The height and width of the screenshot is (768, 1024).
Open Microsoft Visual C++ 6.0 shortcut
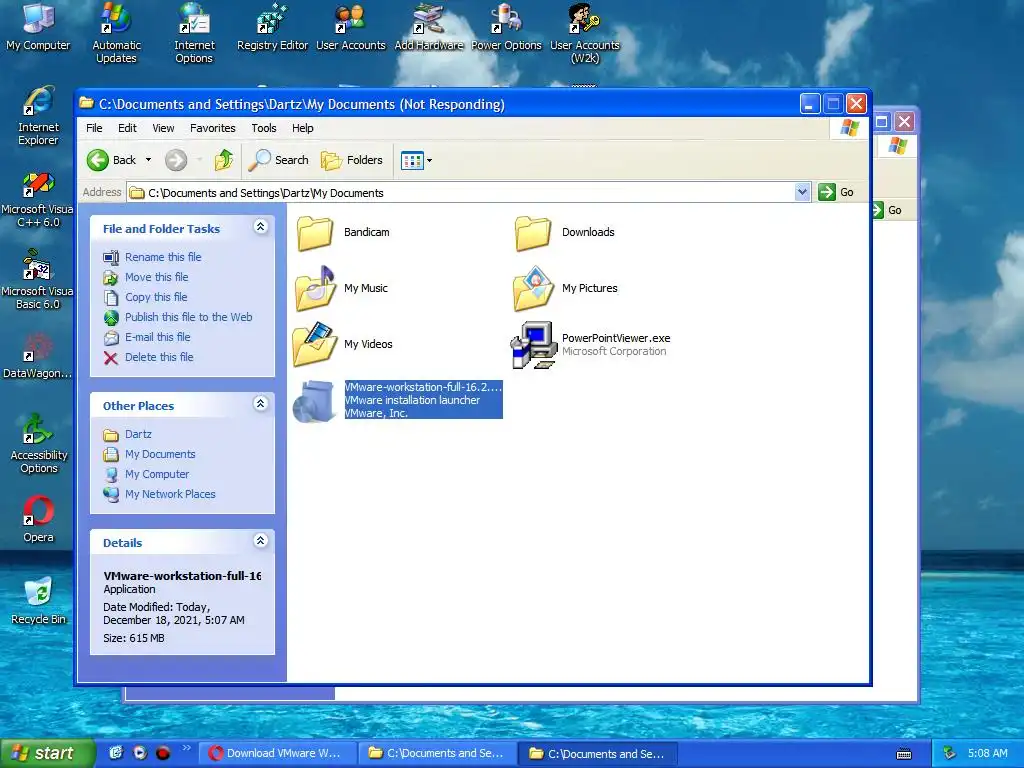[x=37, y=199]
